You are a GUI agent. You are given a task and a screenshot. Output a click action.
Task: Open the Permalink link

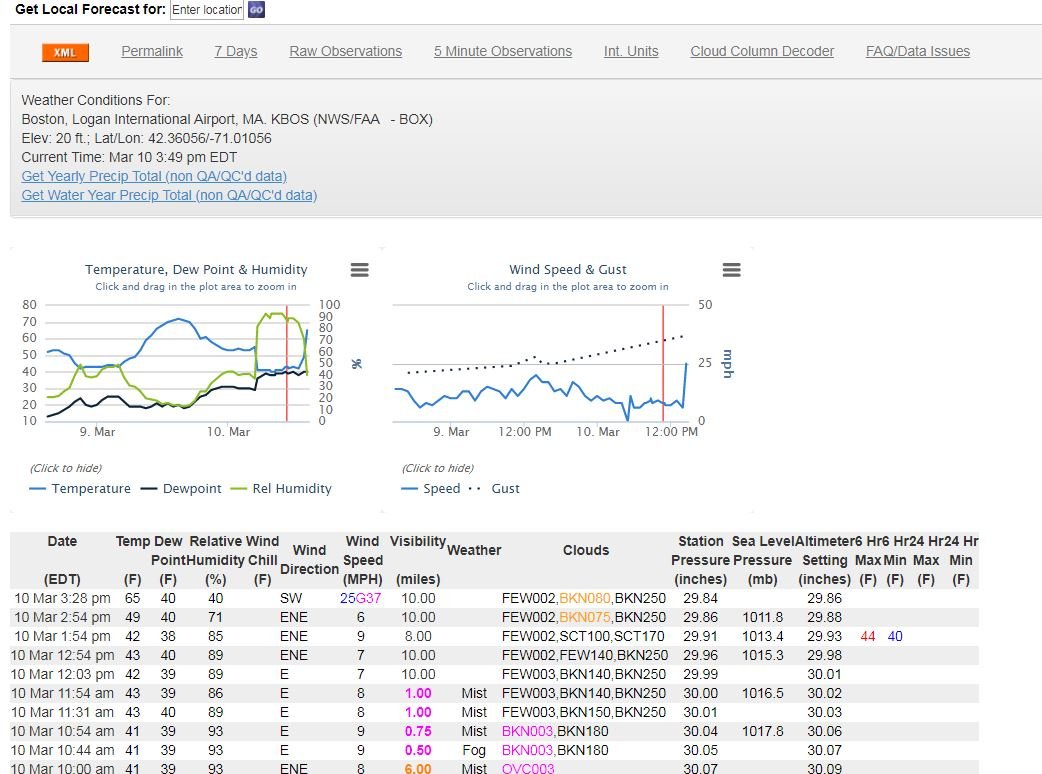tap(152, 51)
